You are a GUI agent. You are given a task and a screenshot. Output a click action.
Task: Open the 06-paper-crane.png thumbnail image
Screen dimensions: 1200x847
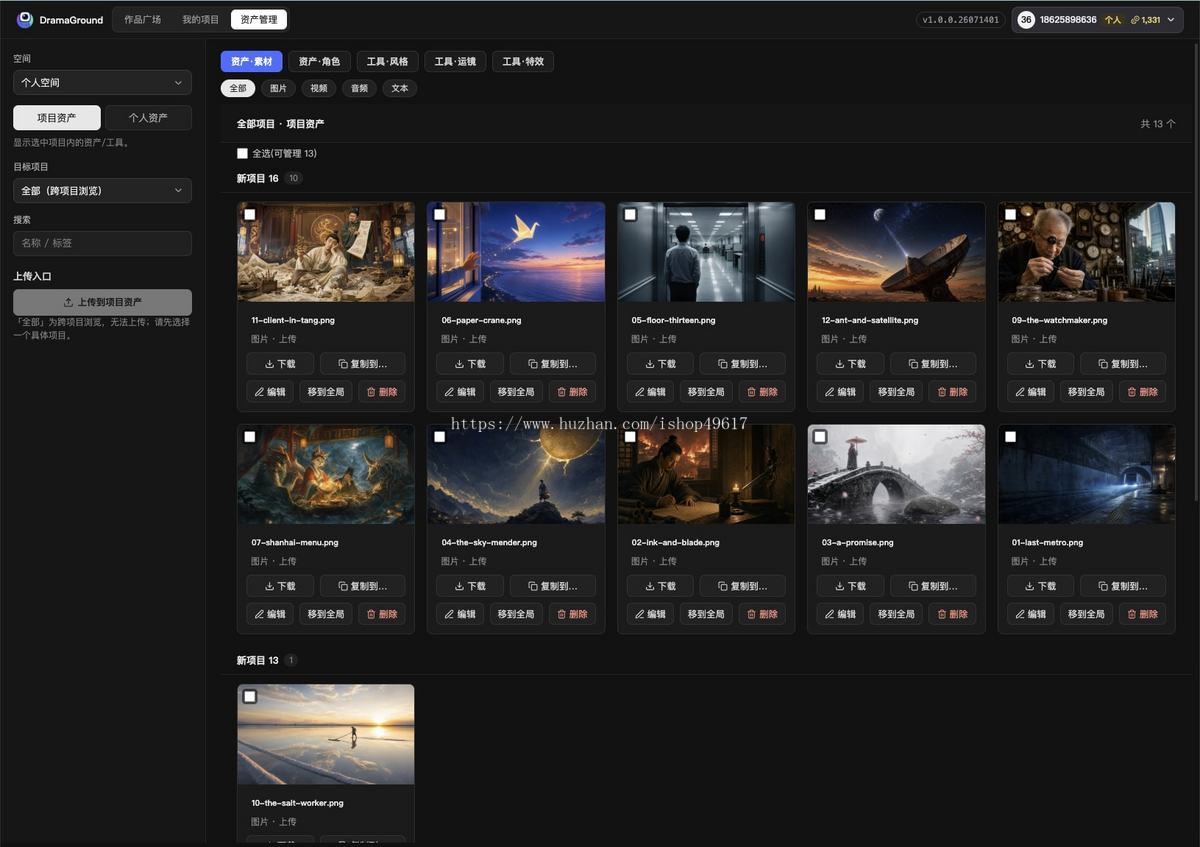pyautogui.click(x=516, y=251)
